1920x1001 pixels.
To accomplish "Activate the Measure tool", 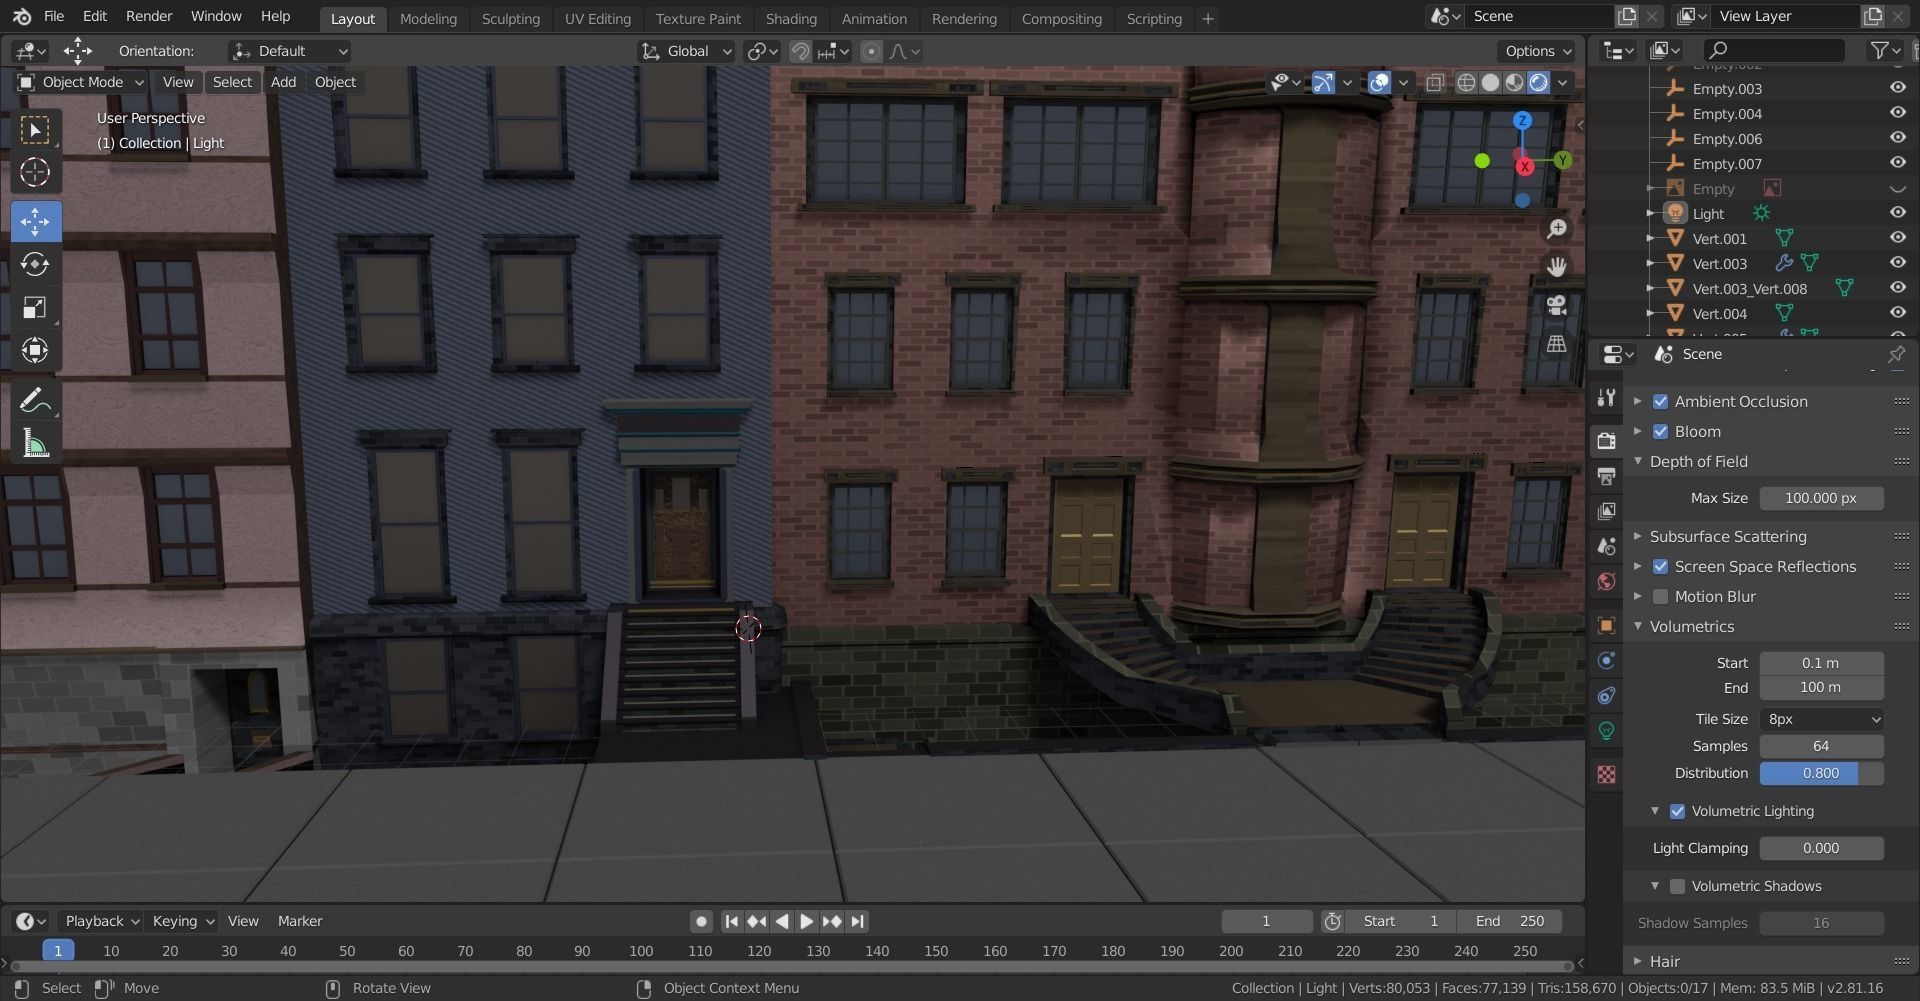I will click(x=35, y=444).
